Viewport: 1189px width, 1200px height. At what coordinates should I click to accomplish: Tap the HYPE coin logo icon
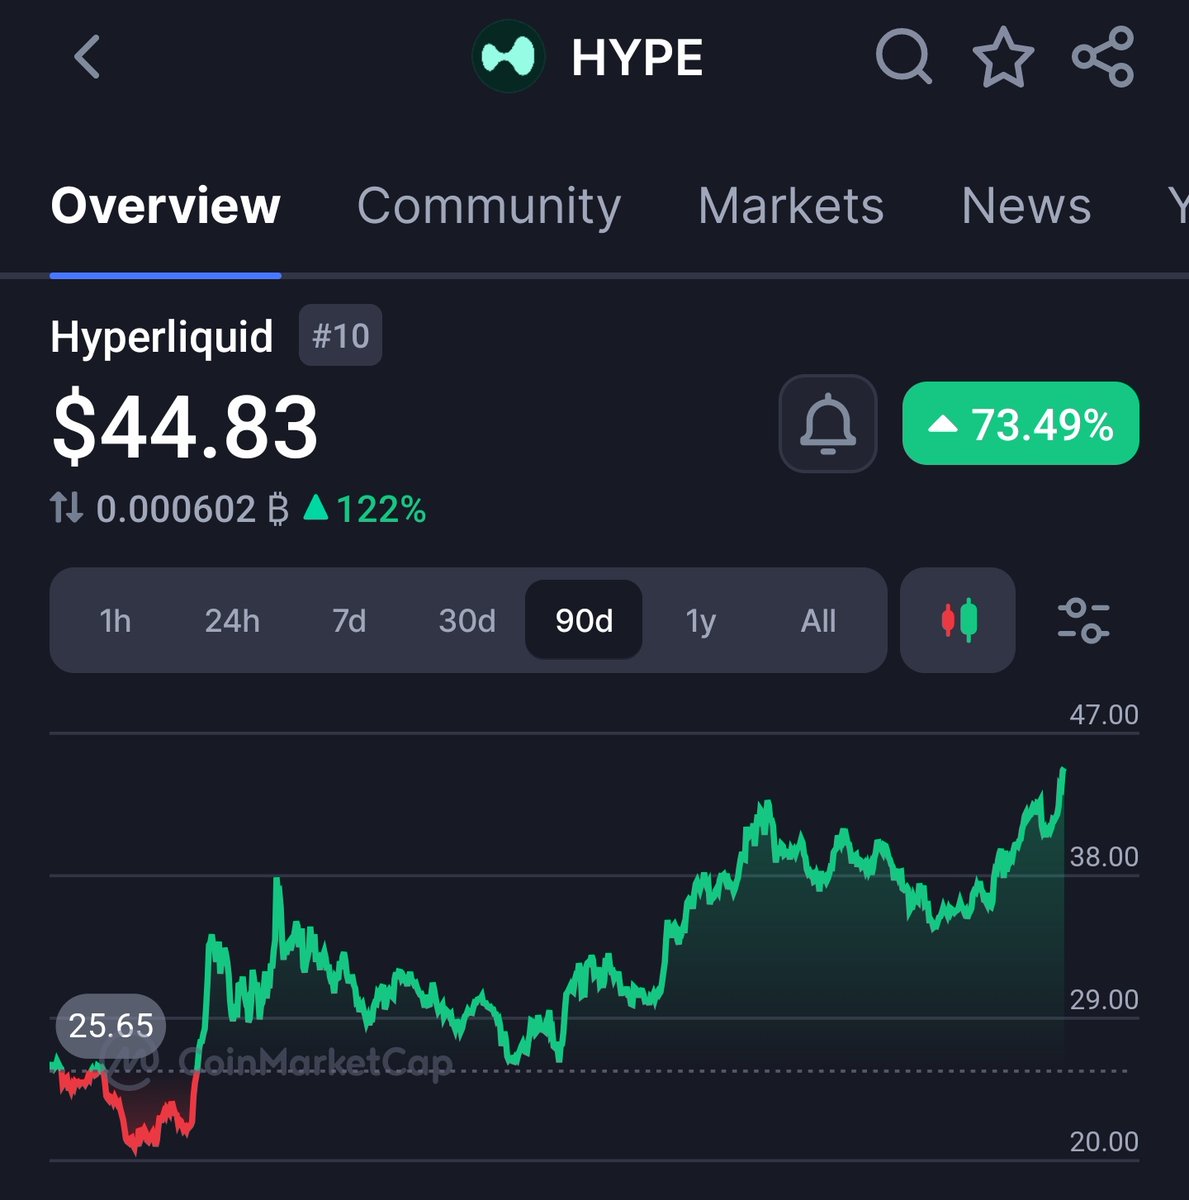509,57
